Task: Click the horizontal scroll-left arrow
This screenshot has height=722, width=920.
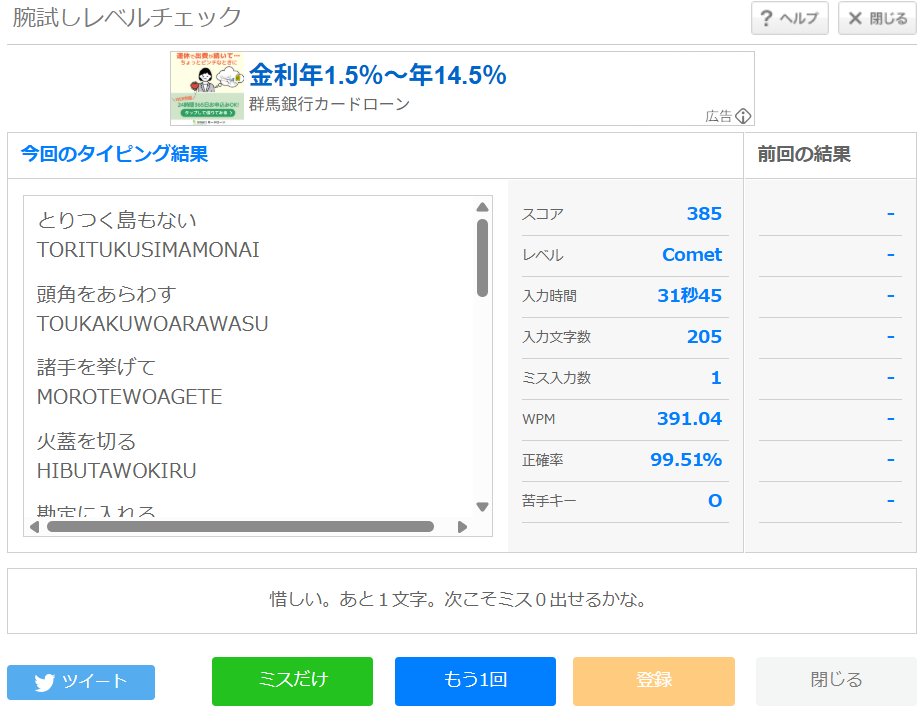Action: [x=35, y=527]
